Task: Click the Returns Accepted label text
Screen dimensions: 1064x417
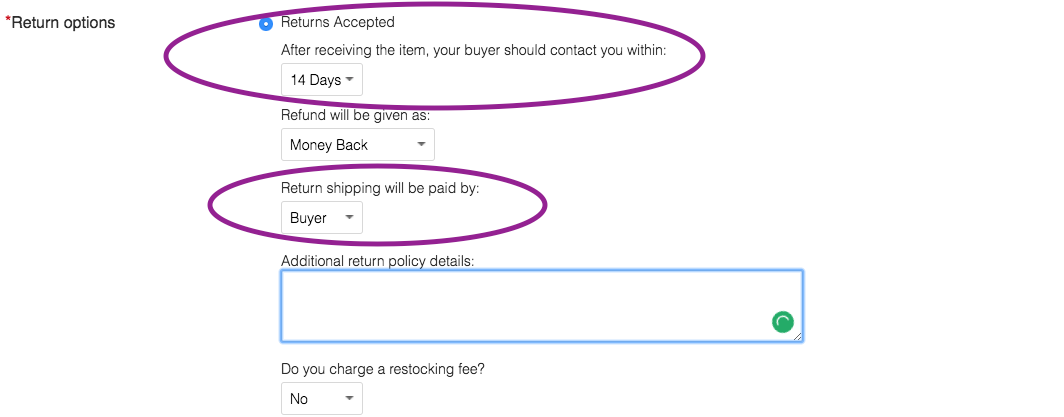Action: pos(337,22)
